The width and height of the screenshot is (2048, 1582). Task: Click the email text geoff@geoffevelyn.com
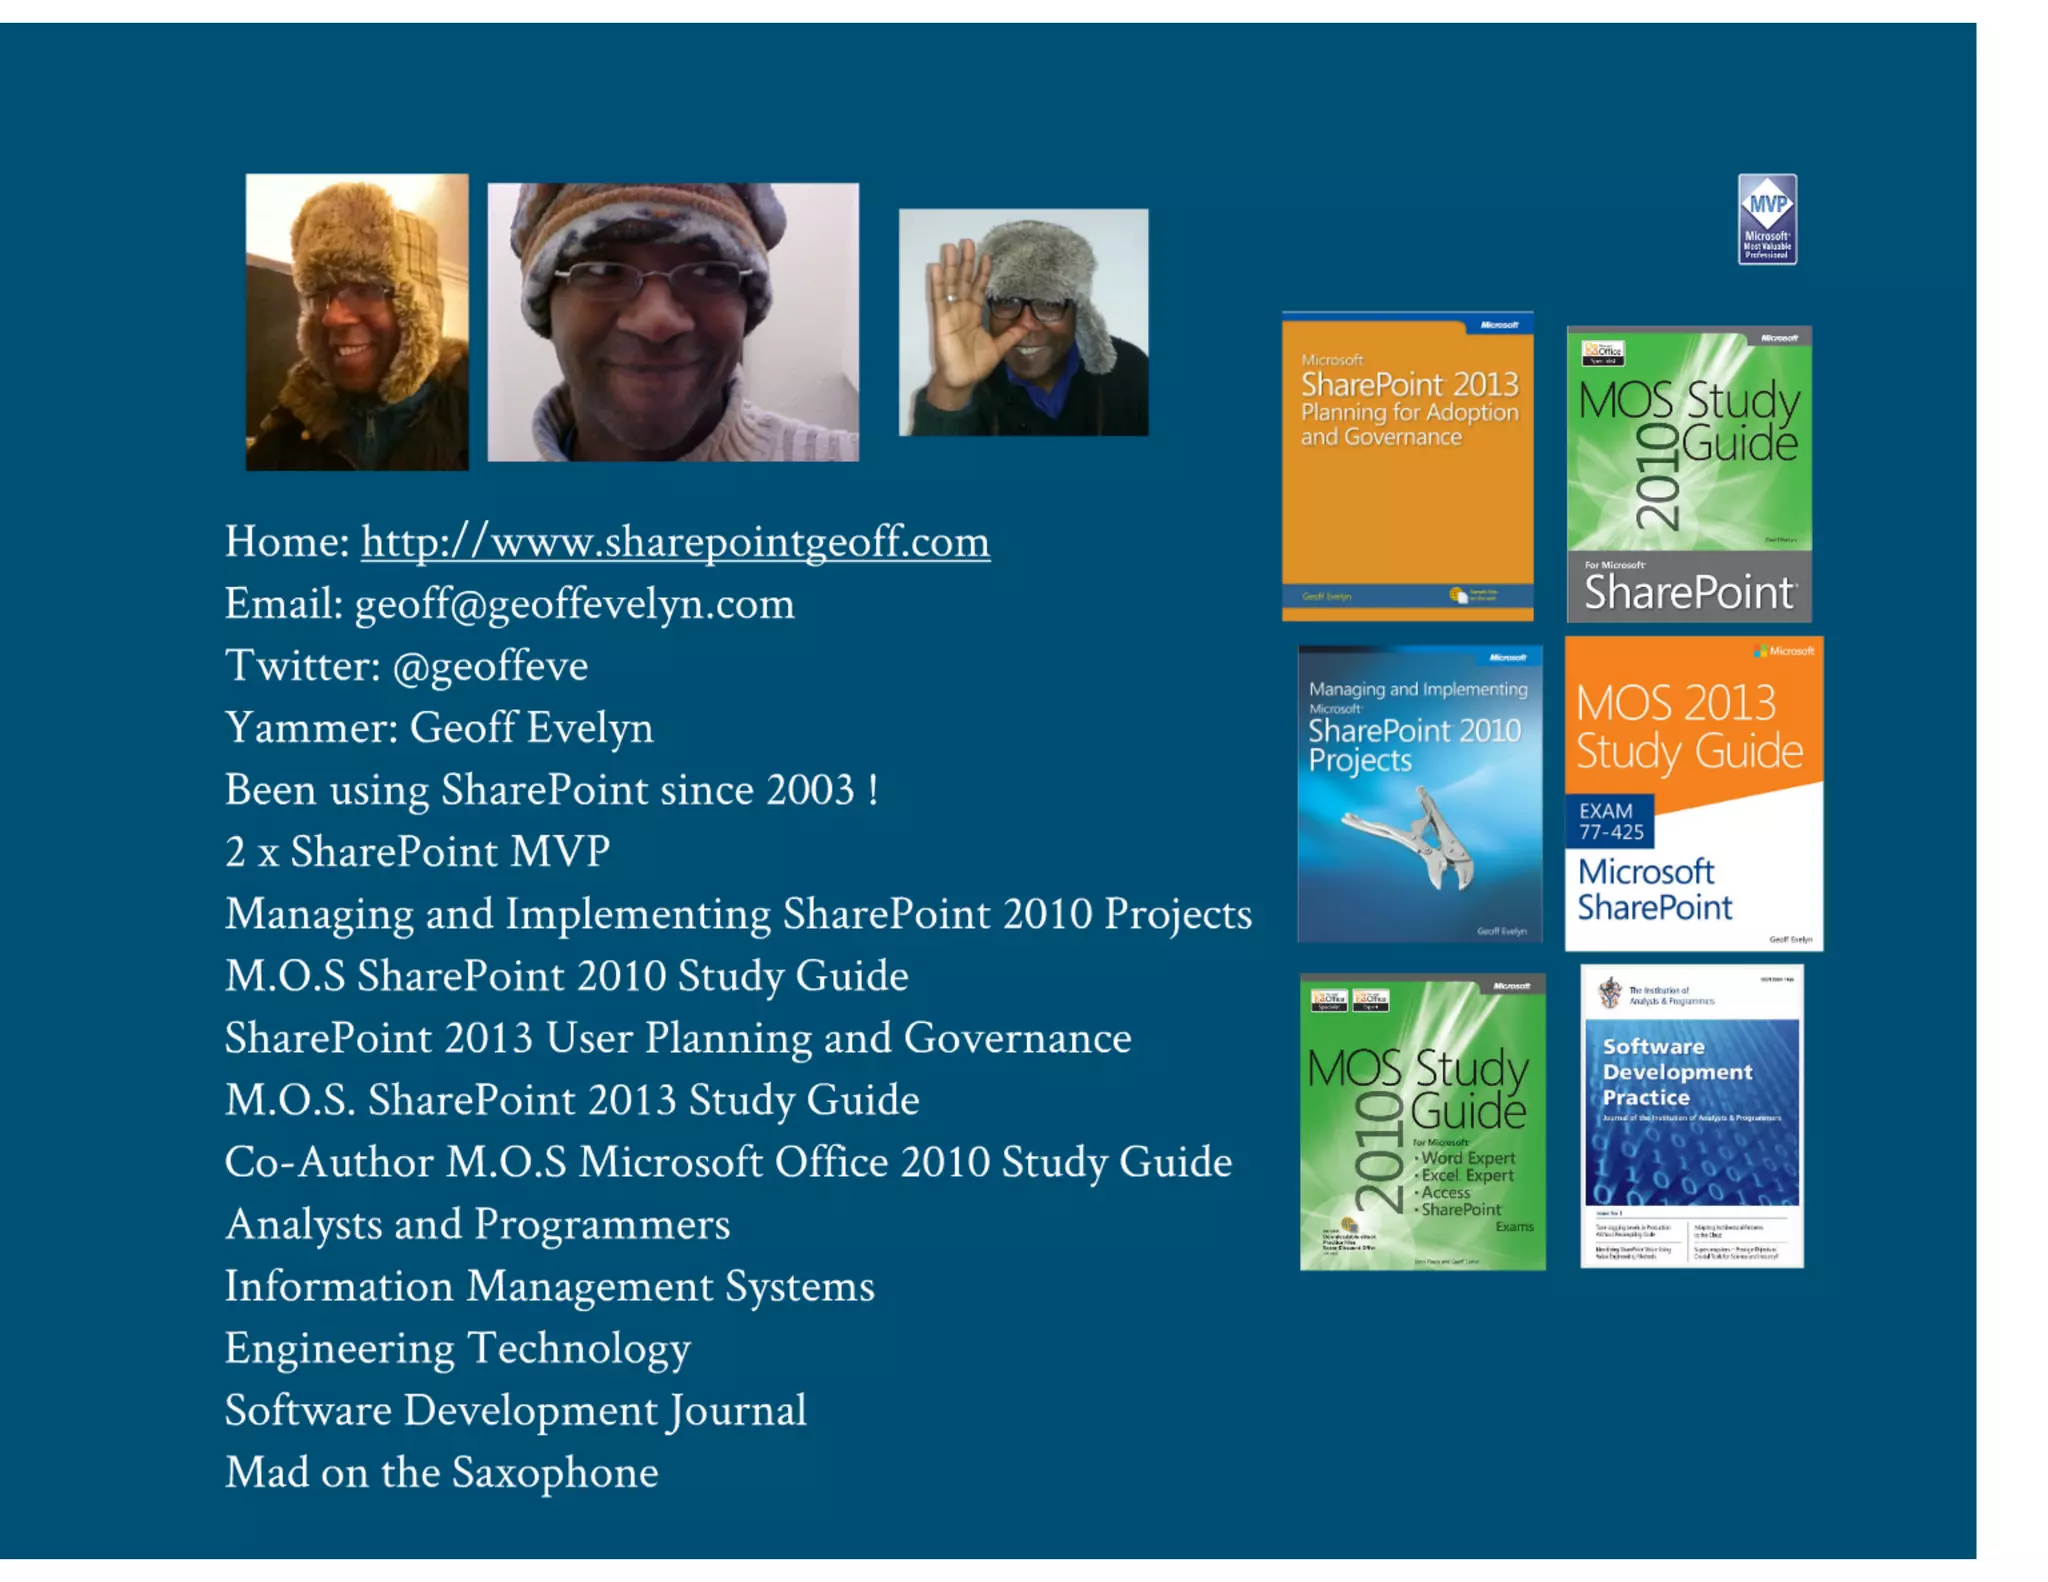(x=574, y=604)
